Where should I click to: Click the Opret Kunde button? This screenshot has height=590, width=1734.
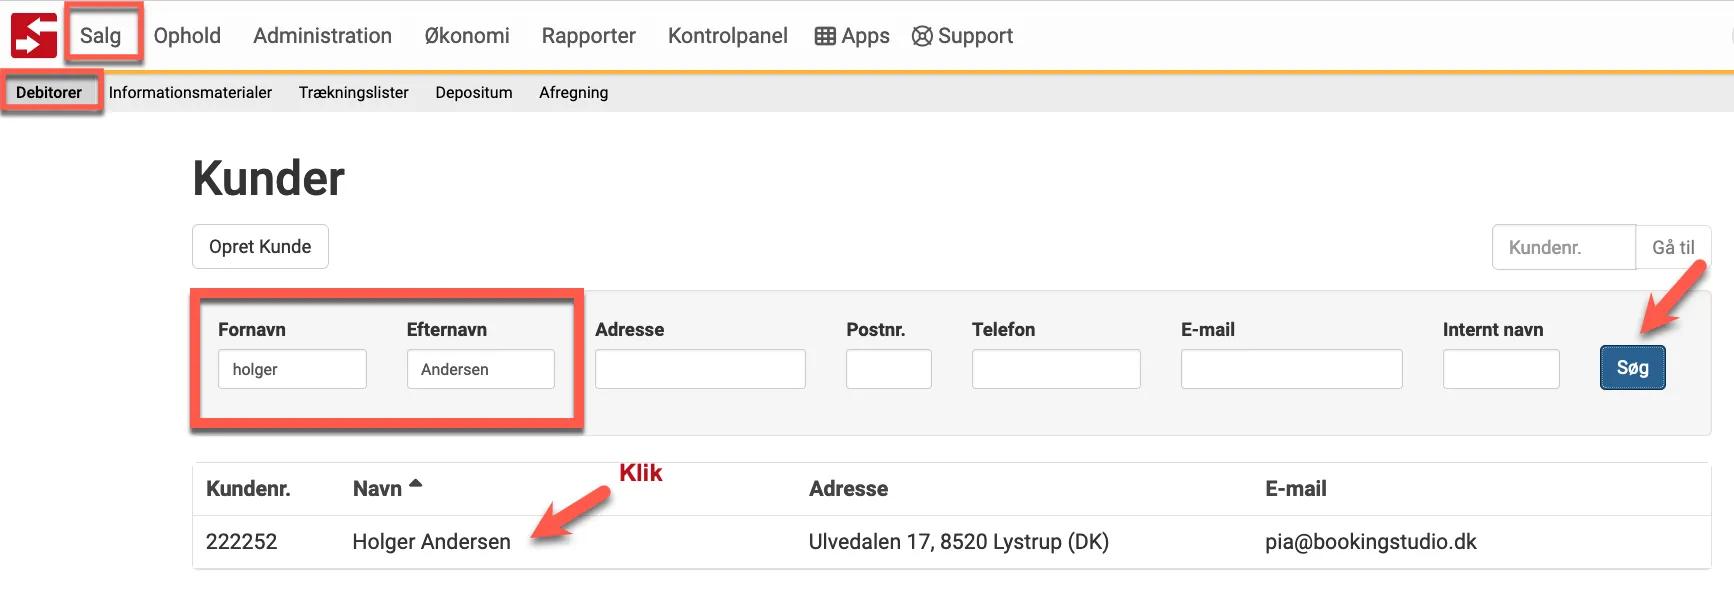(x=260, y=246)
